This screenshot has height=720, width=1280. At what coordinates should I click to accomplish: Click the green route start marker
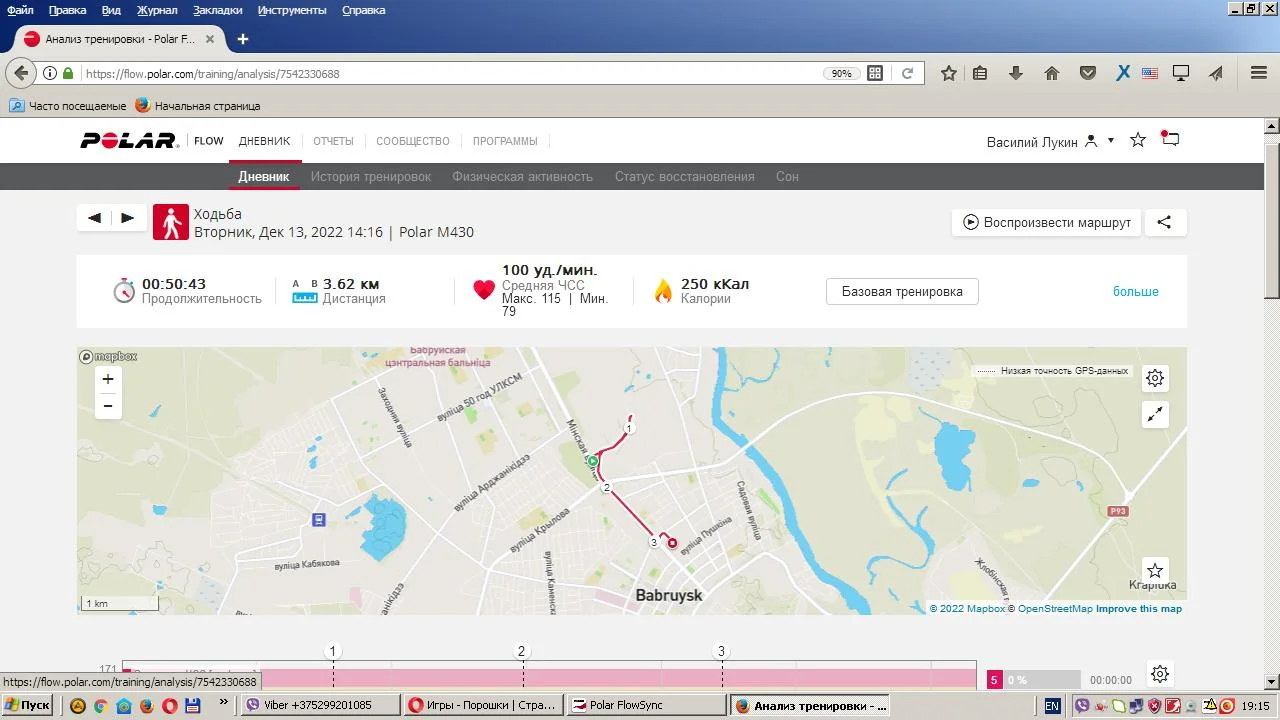pos(593,461)
